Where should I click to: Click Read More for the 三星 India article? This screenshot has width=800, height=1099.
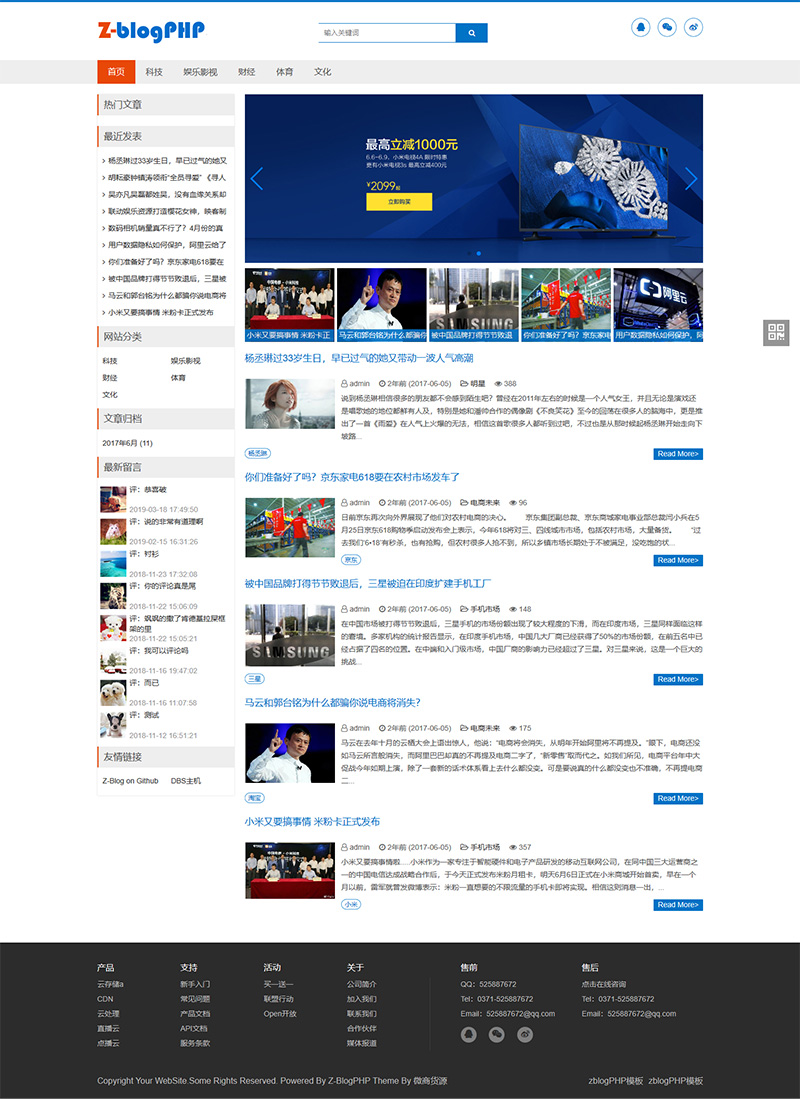(678, 680)
